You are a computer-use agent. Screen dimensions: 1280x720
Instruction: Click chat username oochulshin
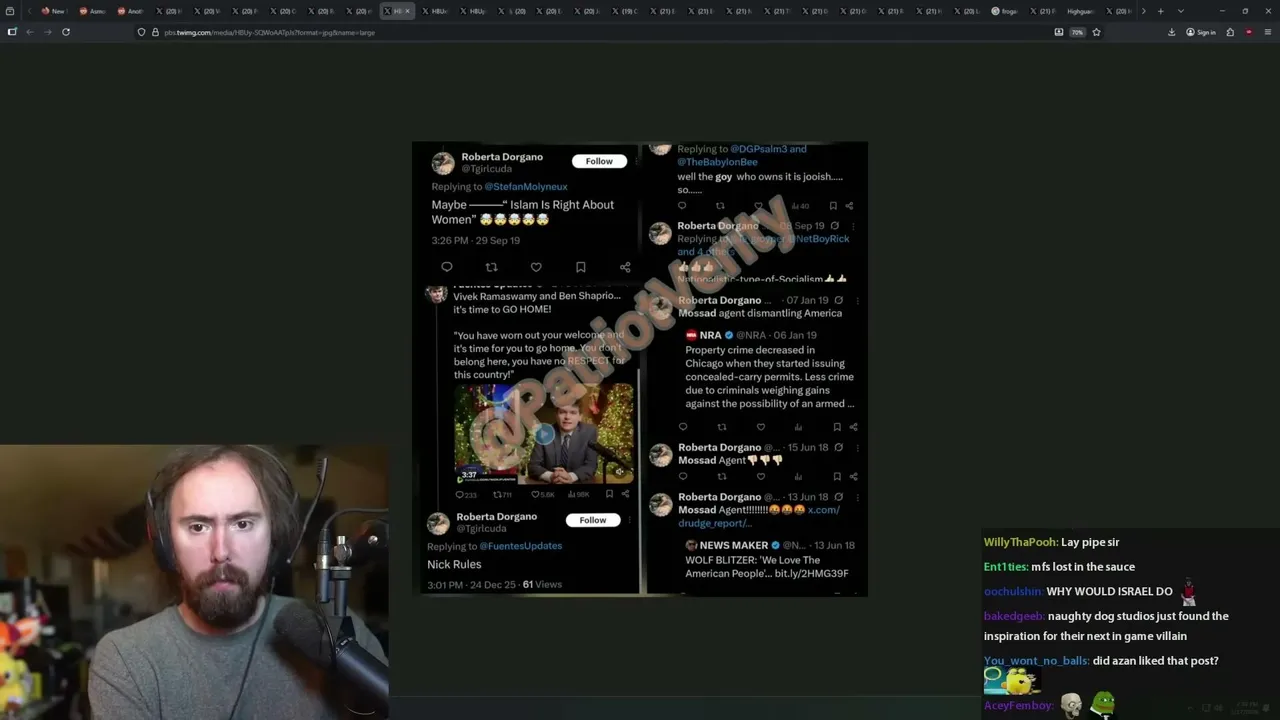[x=1013, y=592]
